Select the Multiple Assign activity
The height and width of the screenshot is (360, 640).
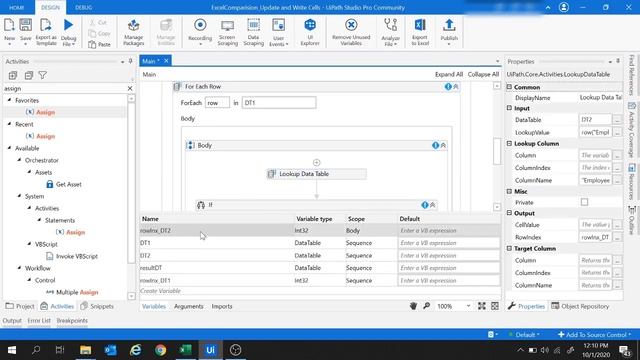(x=72, y=292)
